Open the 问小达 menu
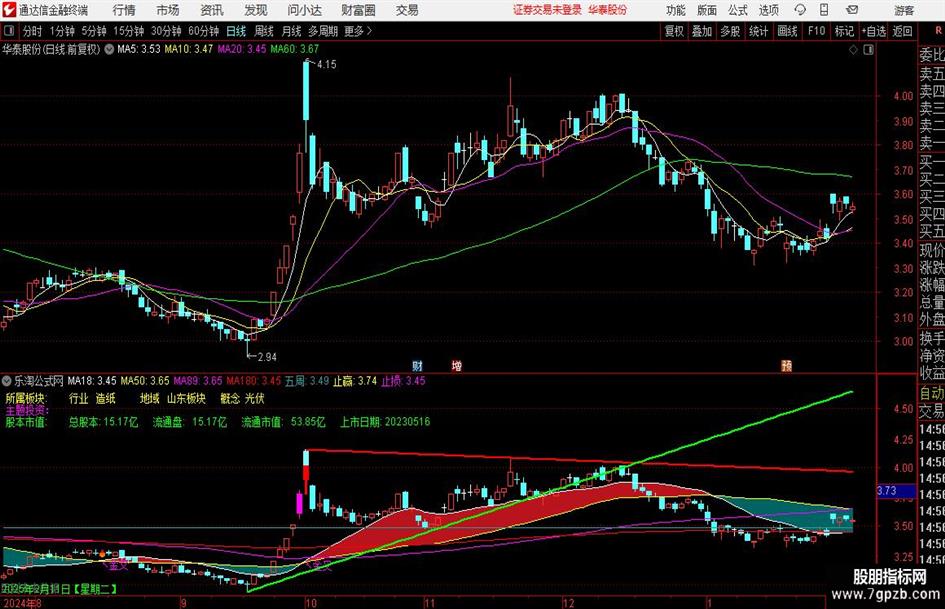945x609 pixels. [304, 10]
